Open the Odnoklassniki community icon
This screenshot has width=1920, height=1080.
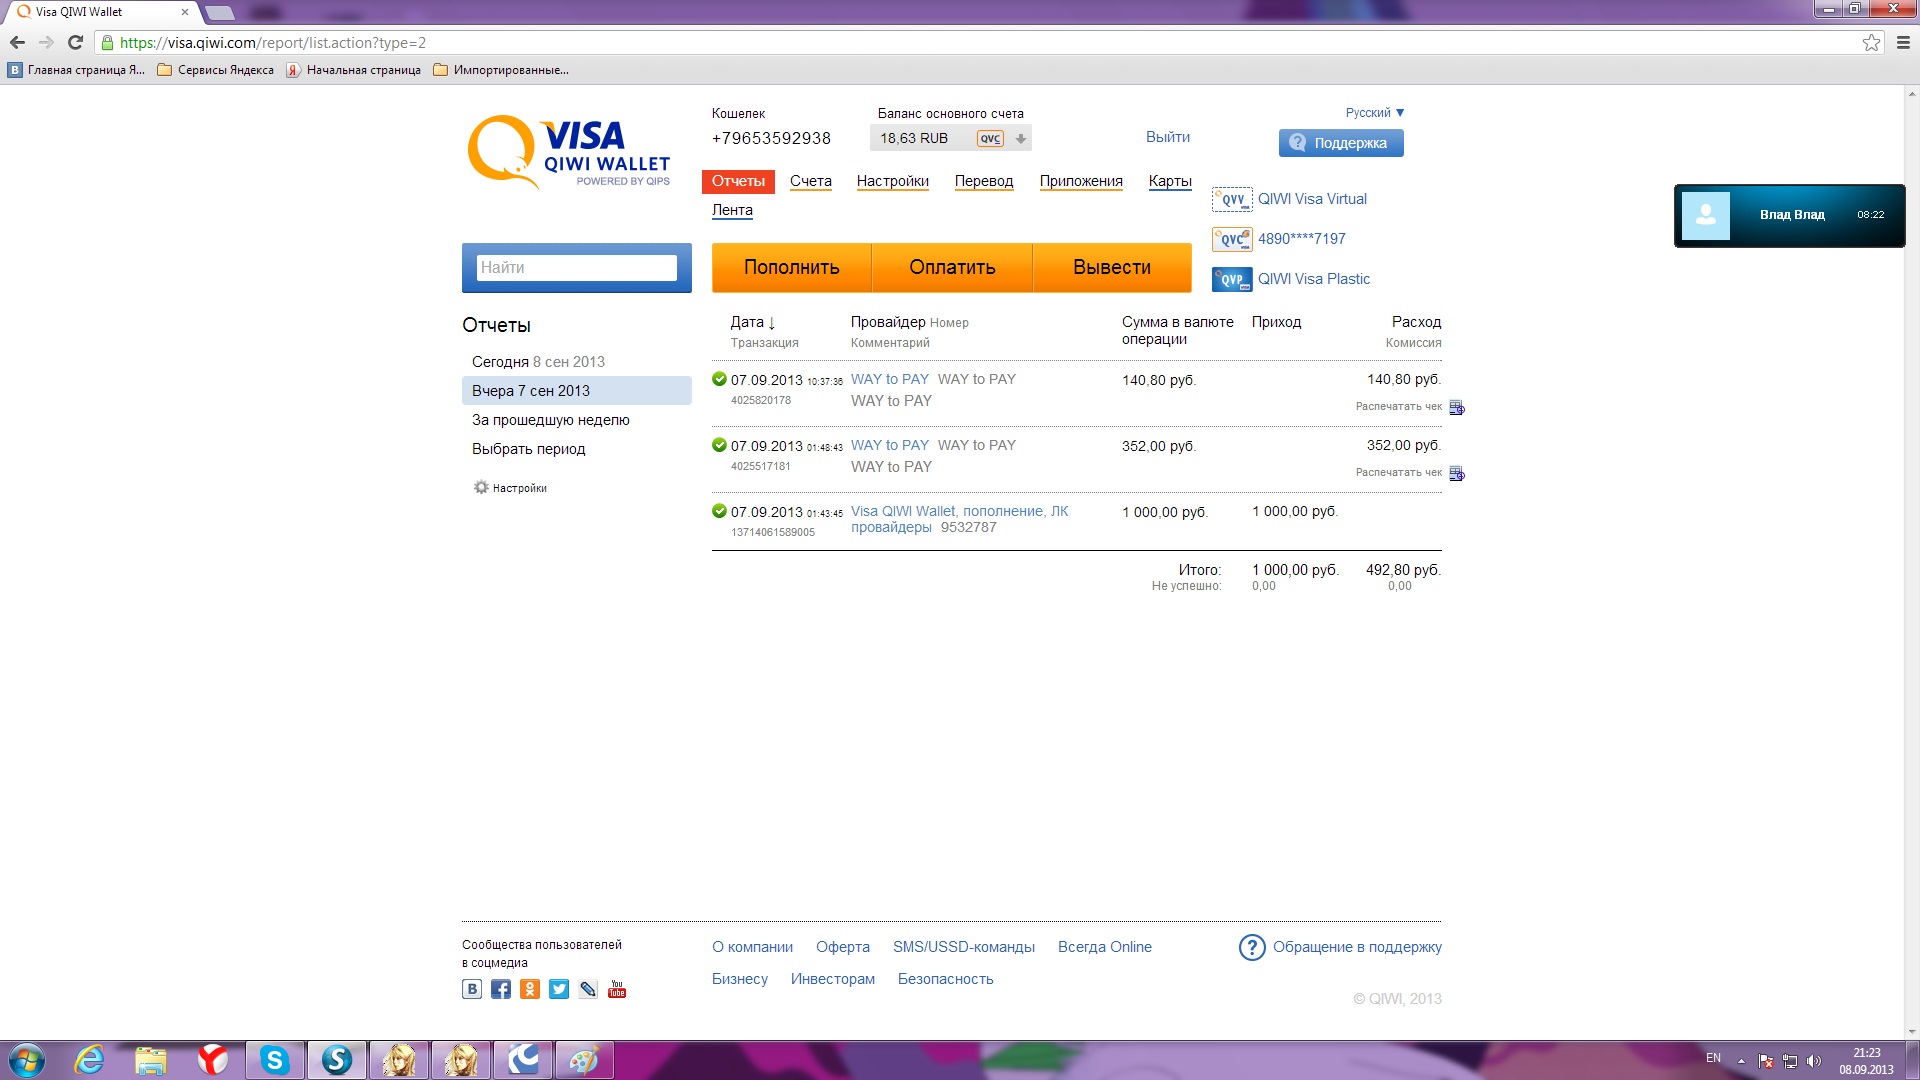[x=530, y=989]
